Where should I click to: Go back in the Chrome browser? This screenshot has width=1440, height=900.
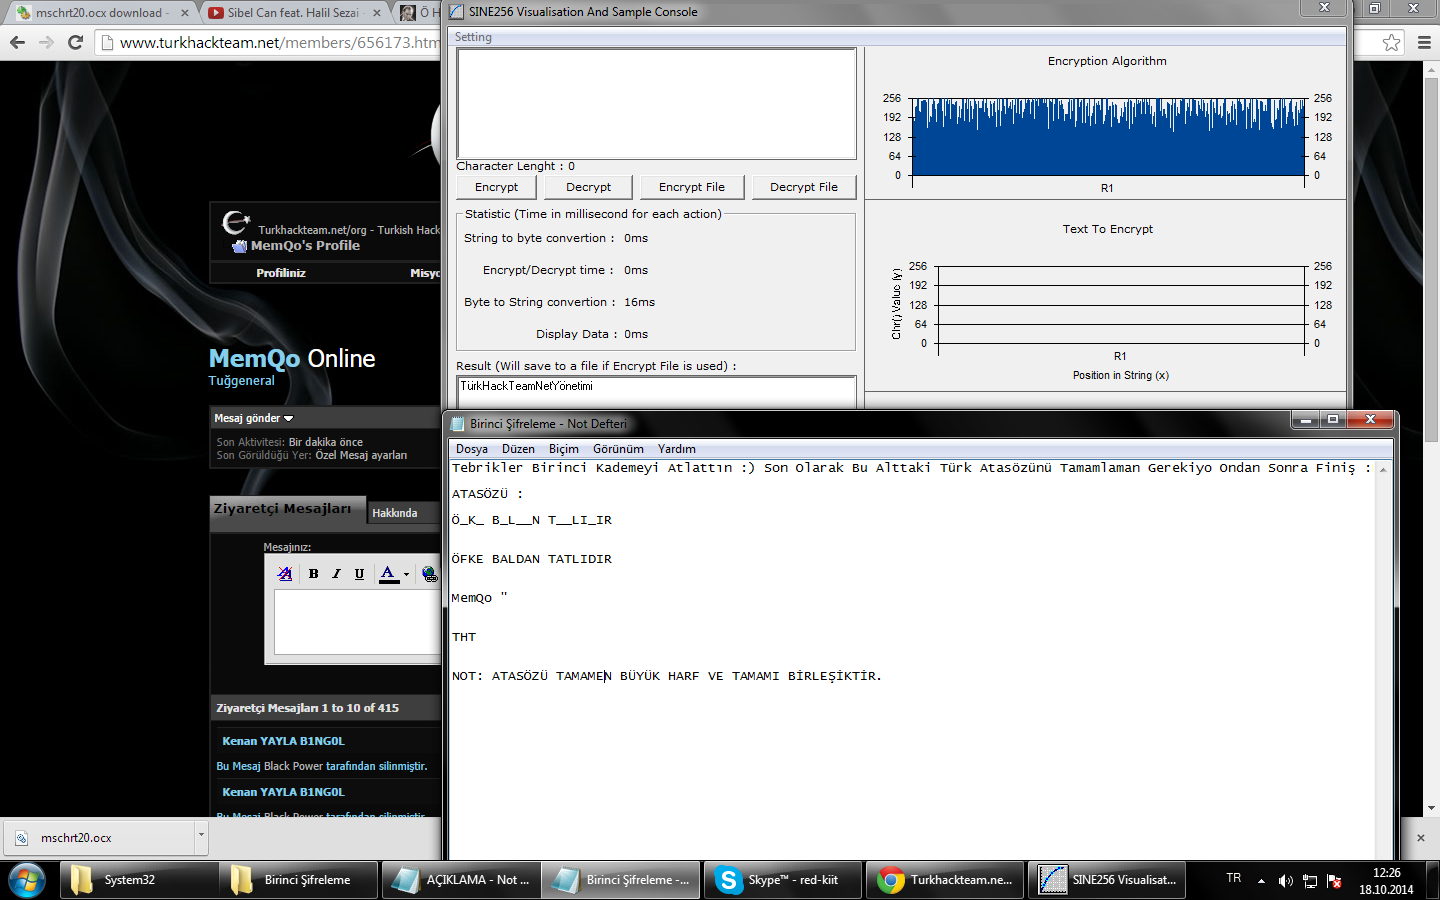pos(17,42)
